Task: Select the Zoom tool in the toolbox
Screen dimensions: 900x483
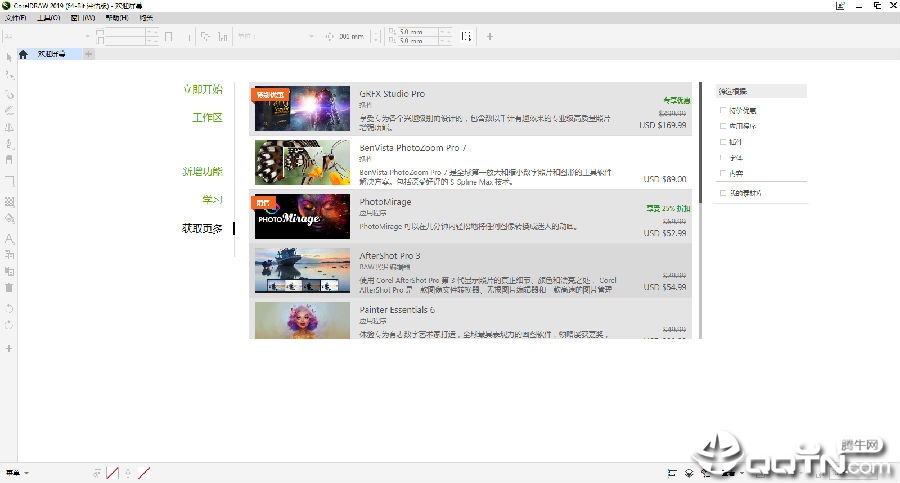Action: click(9, 110)
